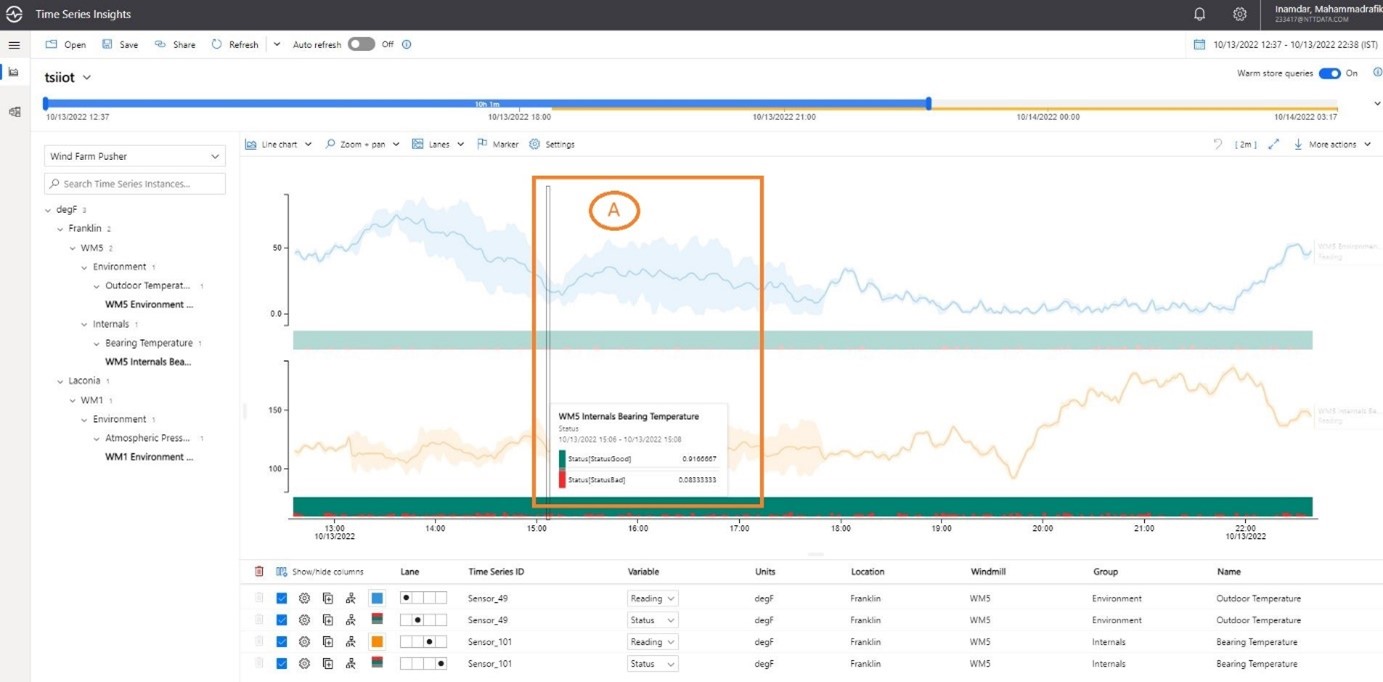Click the right handle of the time range slider
Screen dimensions: 1383x682
[x=929, y=103]
